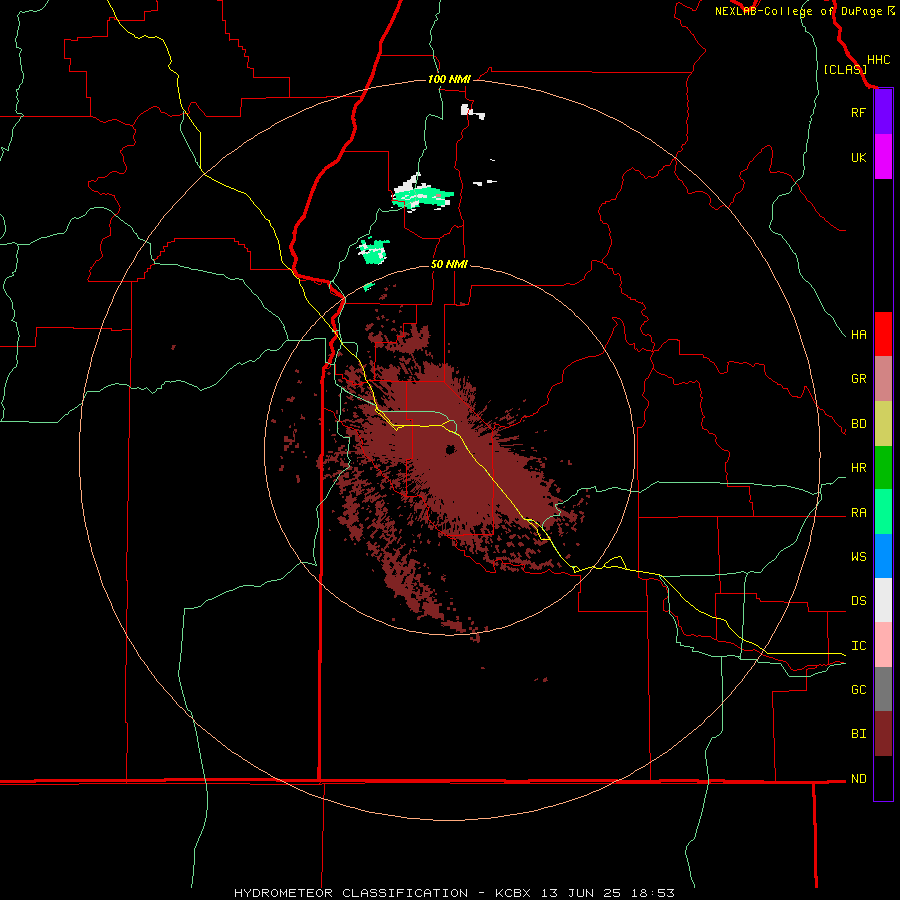Click the red HA legend color swatch
Image resolution: width=900 pixels, height=900 pixels.
coord(883,334)
